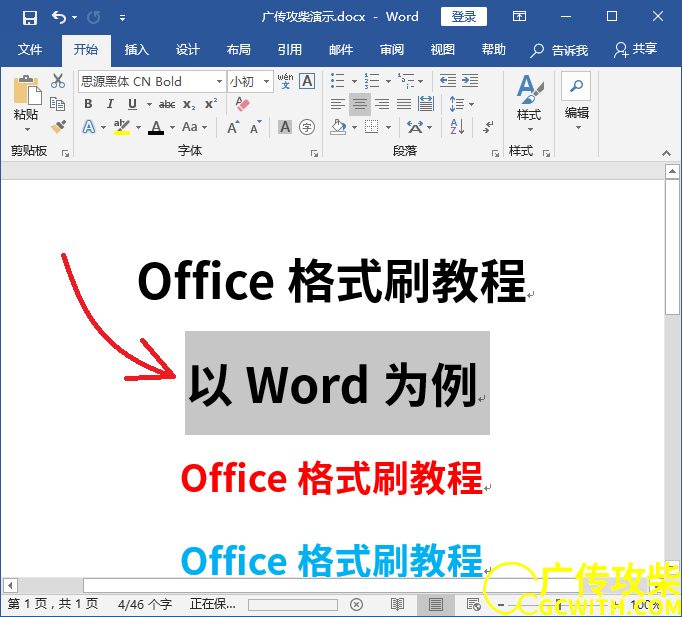Click the 登录 sign-in button
Viewport: 682px width, 617px height.
(x=464, y=17)
